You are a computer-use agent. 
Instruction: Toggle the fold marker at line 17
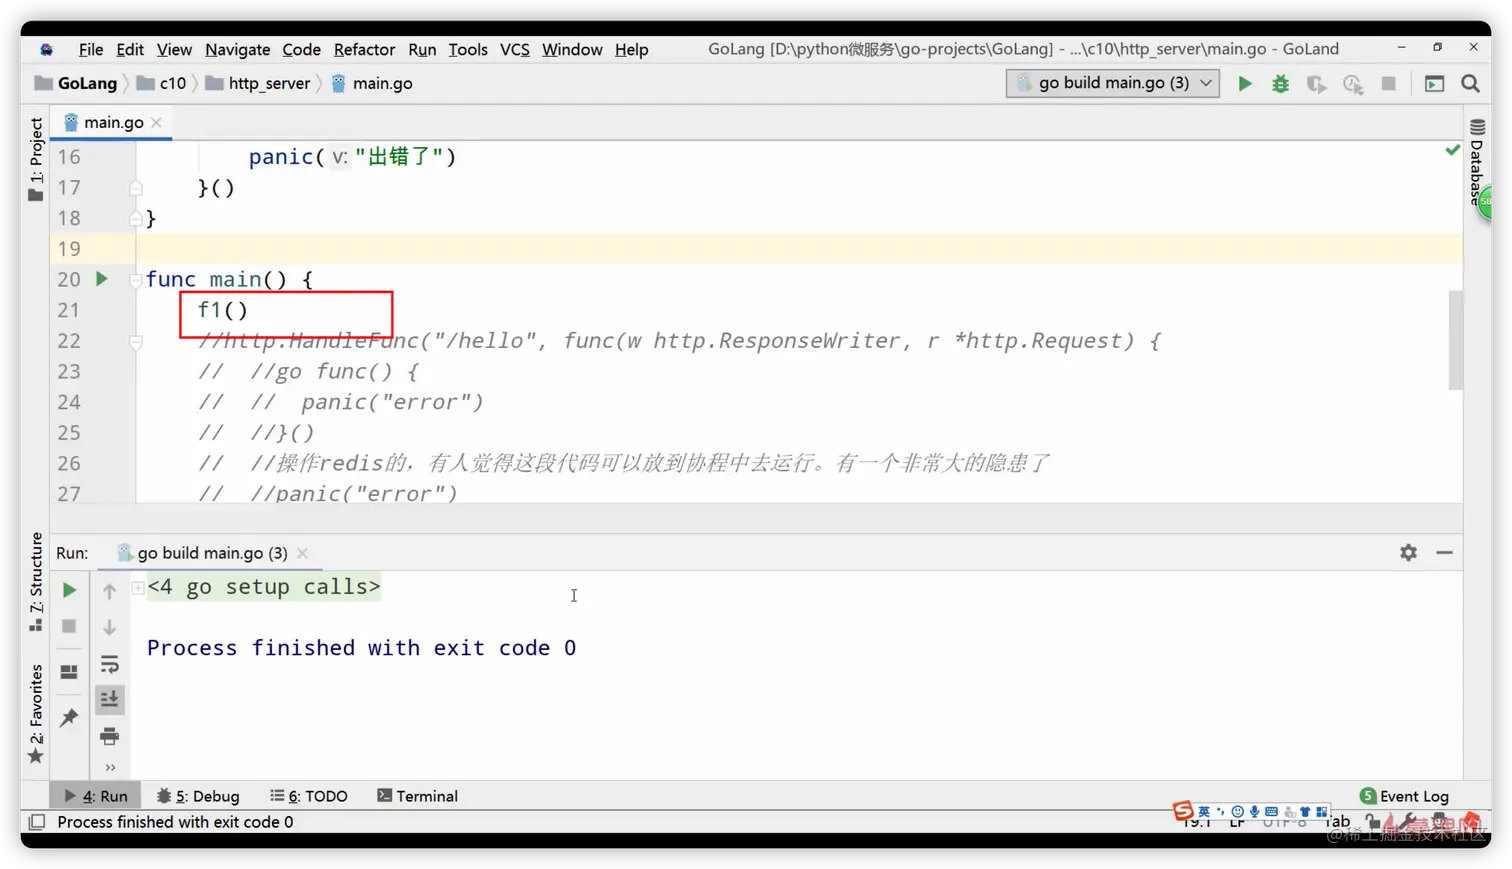pyautogui.click(x=135, y=188)
